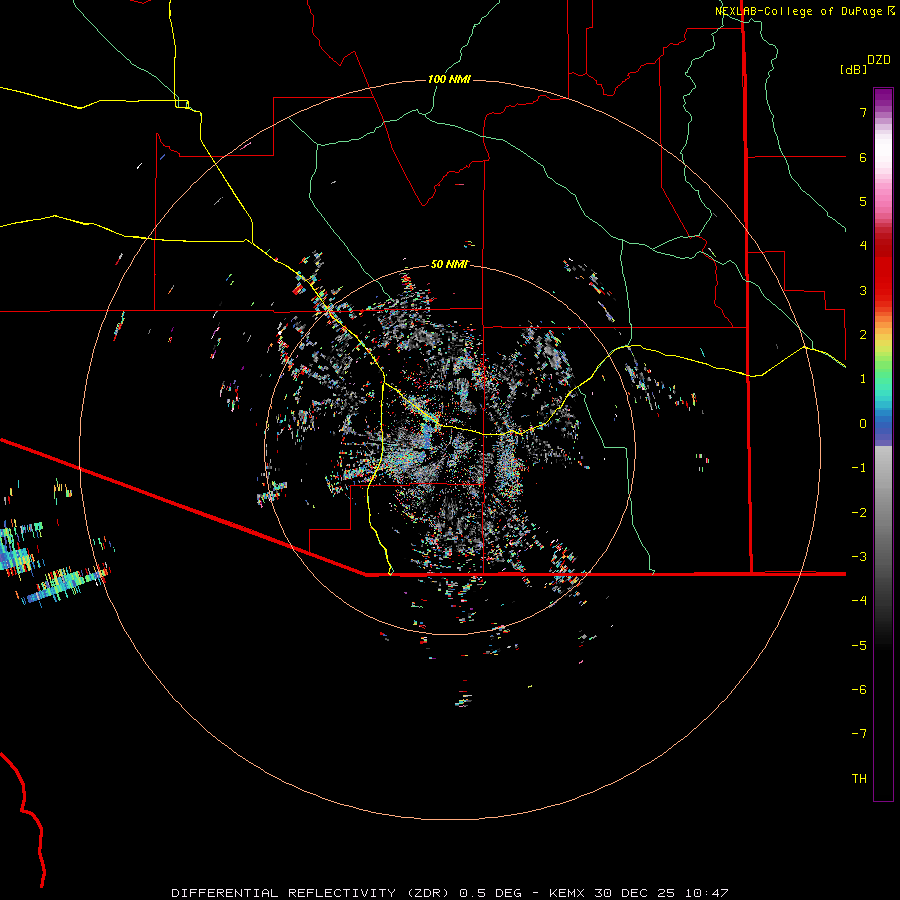Click the TH label on the scale
The width and height of the screenshot is (900, 900).
tap(859, 779)
